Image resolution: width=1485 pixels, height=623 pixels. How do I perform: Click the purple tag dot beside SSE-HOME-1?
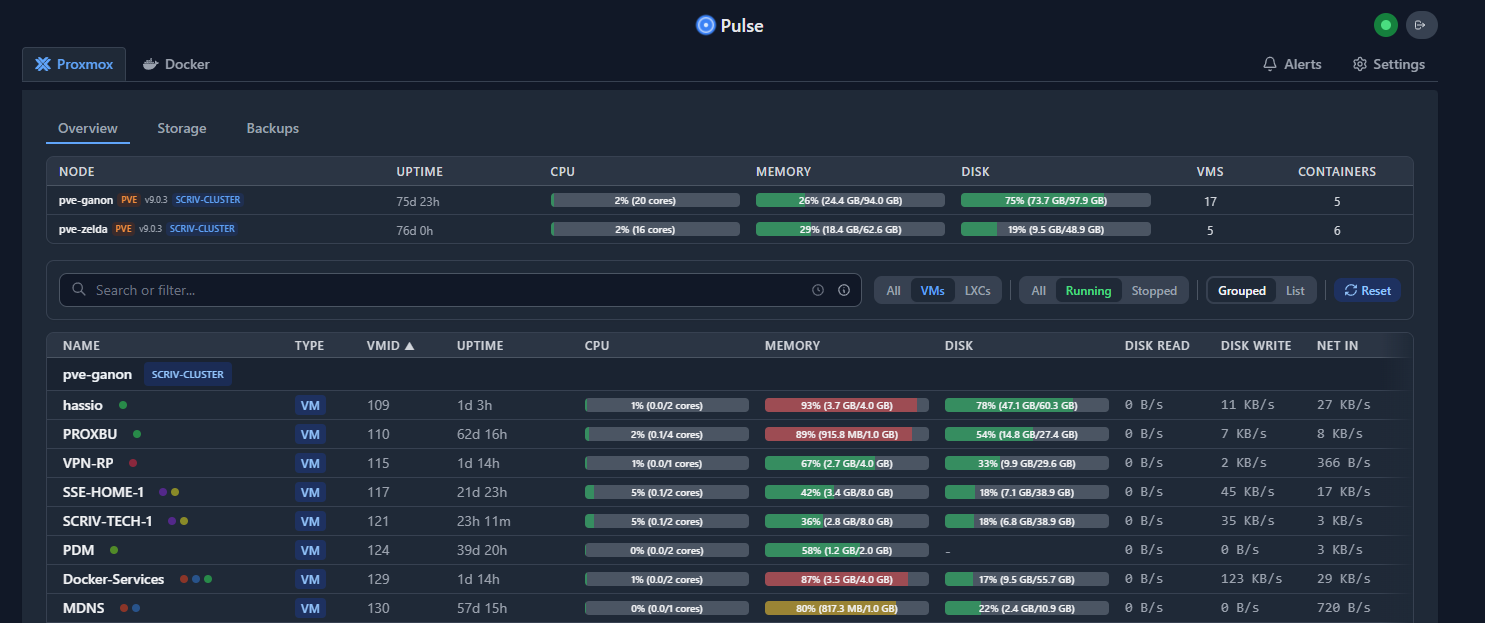coord(163,492)
